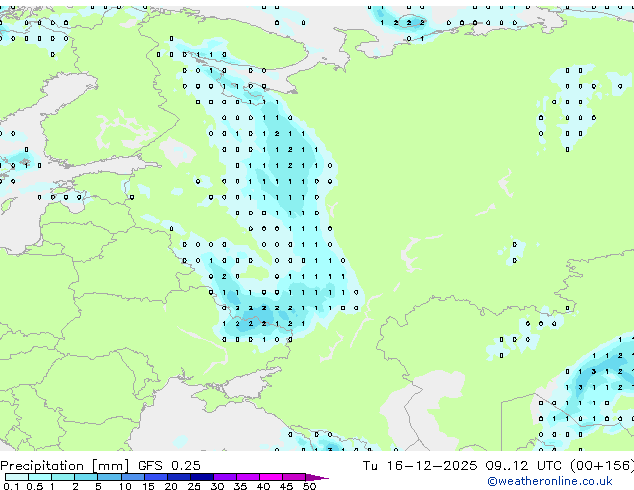Click the "10" legend scale number
The height and width of the screenshot is (490, 634).
point(125,486)
